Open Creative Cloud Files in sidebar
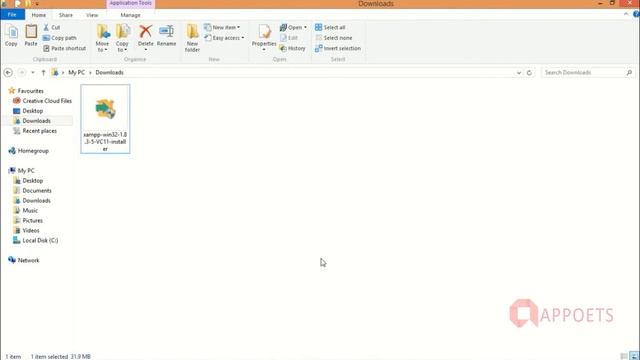Viewport: 640px width, 360px height. (42, 101)
